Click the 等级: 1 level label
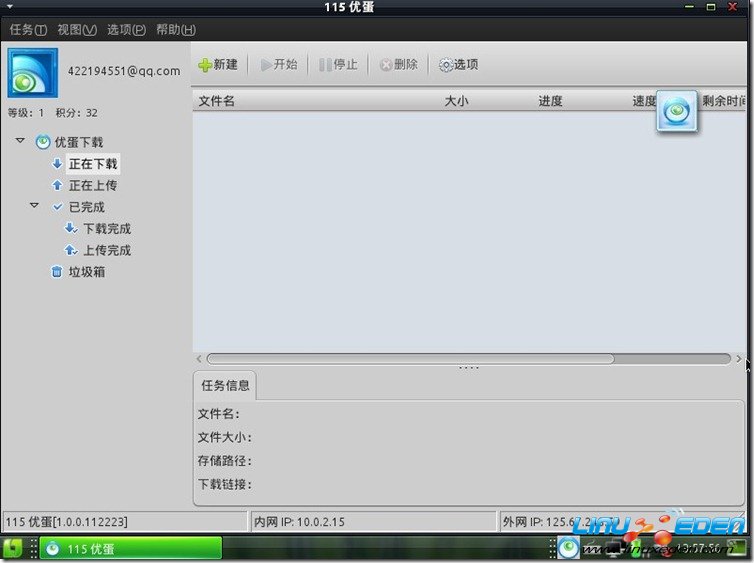The height and width of the screenshot is (563, 754). click(x=25, y=113)
